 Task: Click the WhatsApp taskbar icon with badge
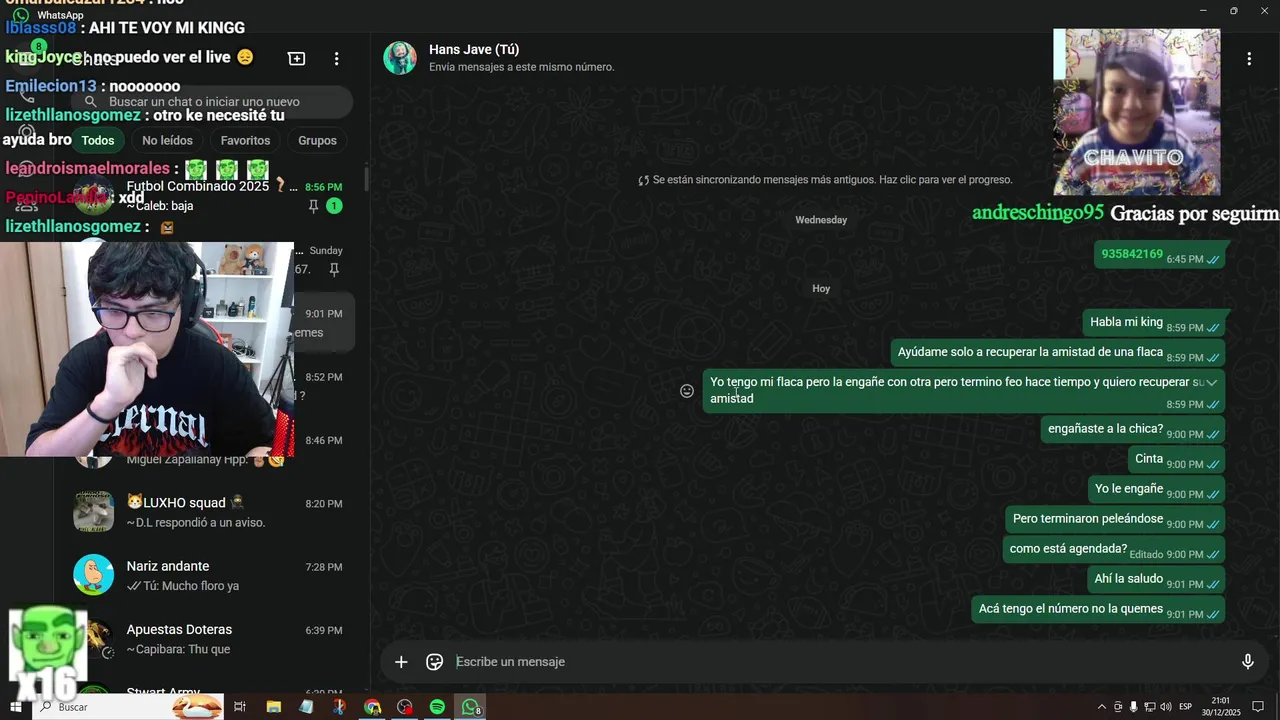point(470,707)
